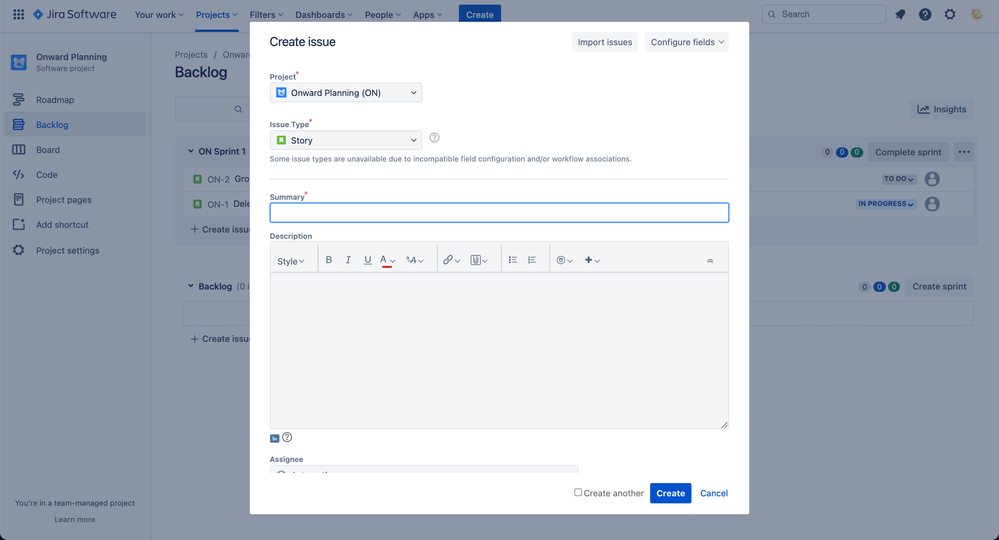Open the Dashboards menu
Viewport: 999px width, 540px height.
(324, 15)
